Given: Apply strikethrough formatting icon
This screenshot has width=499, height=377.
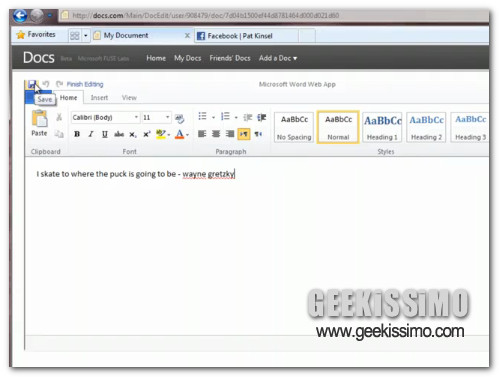Looking at the screenshot, I should 119,134.
